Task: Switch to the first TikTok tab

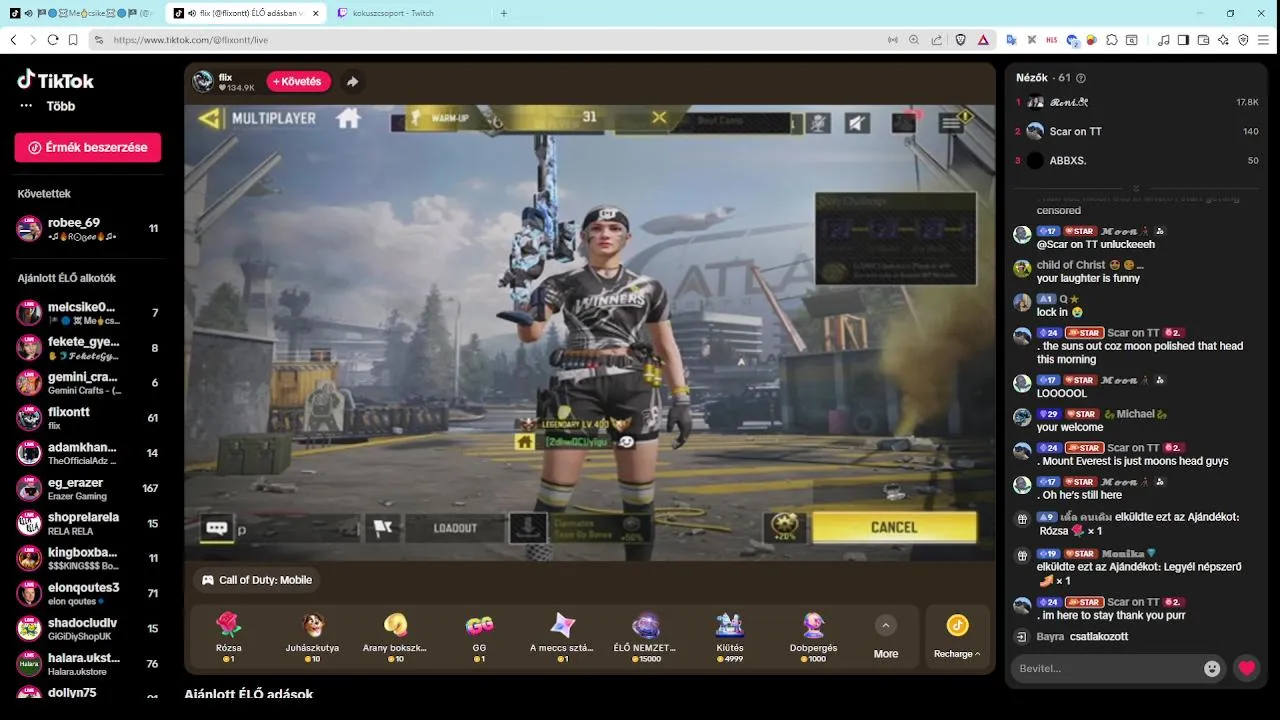Action: click(82, 13)
